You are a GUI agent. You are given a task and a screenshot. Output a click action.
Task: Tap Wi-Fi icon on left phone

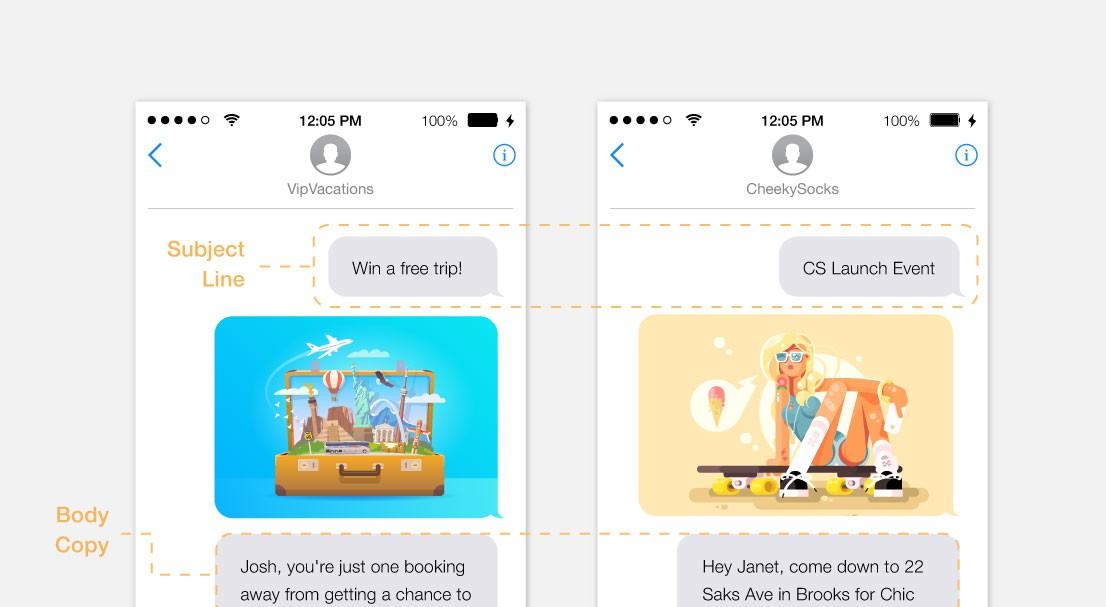231,120
